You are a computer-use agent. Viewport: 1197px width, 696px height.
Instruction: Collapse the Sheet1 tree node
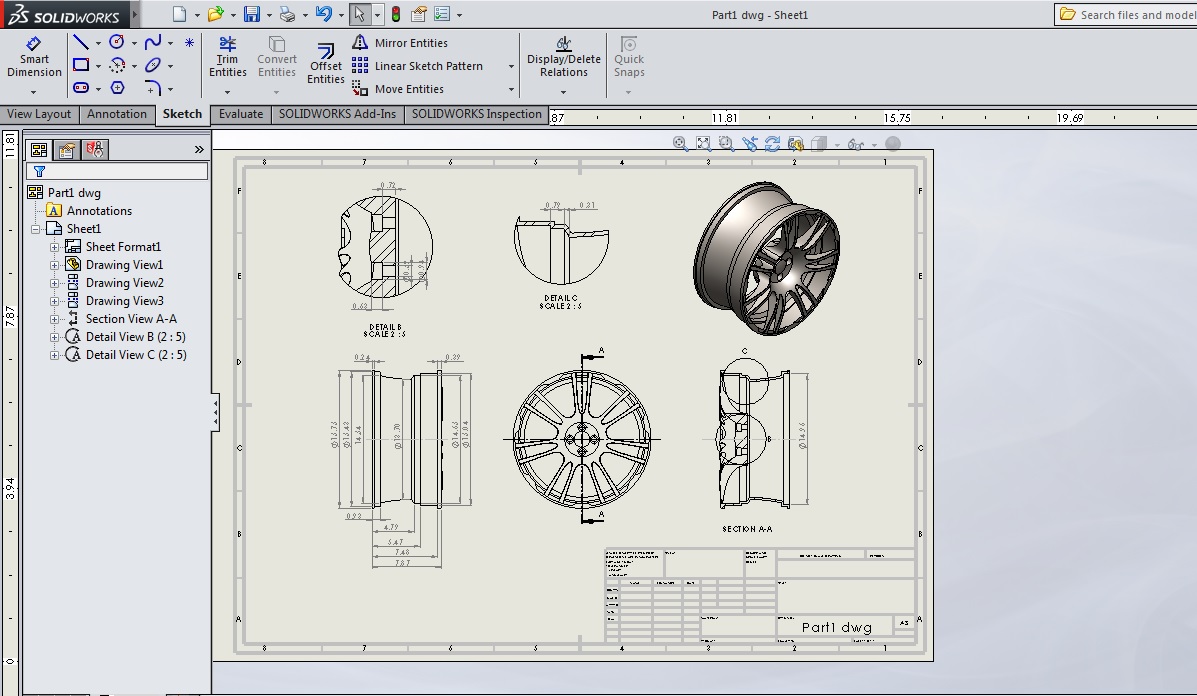tap(35, 229)
